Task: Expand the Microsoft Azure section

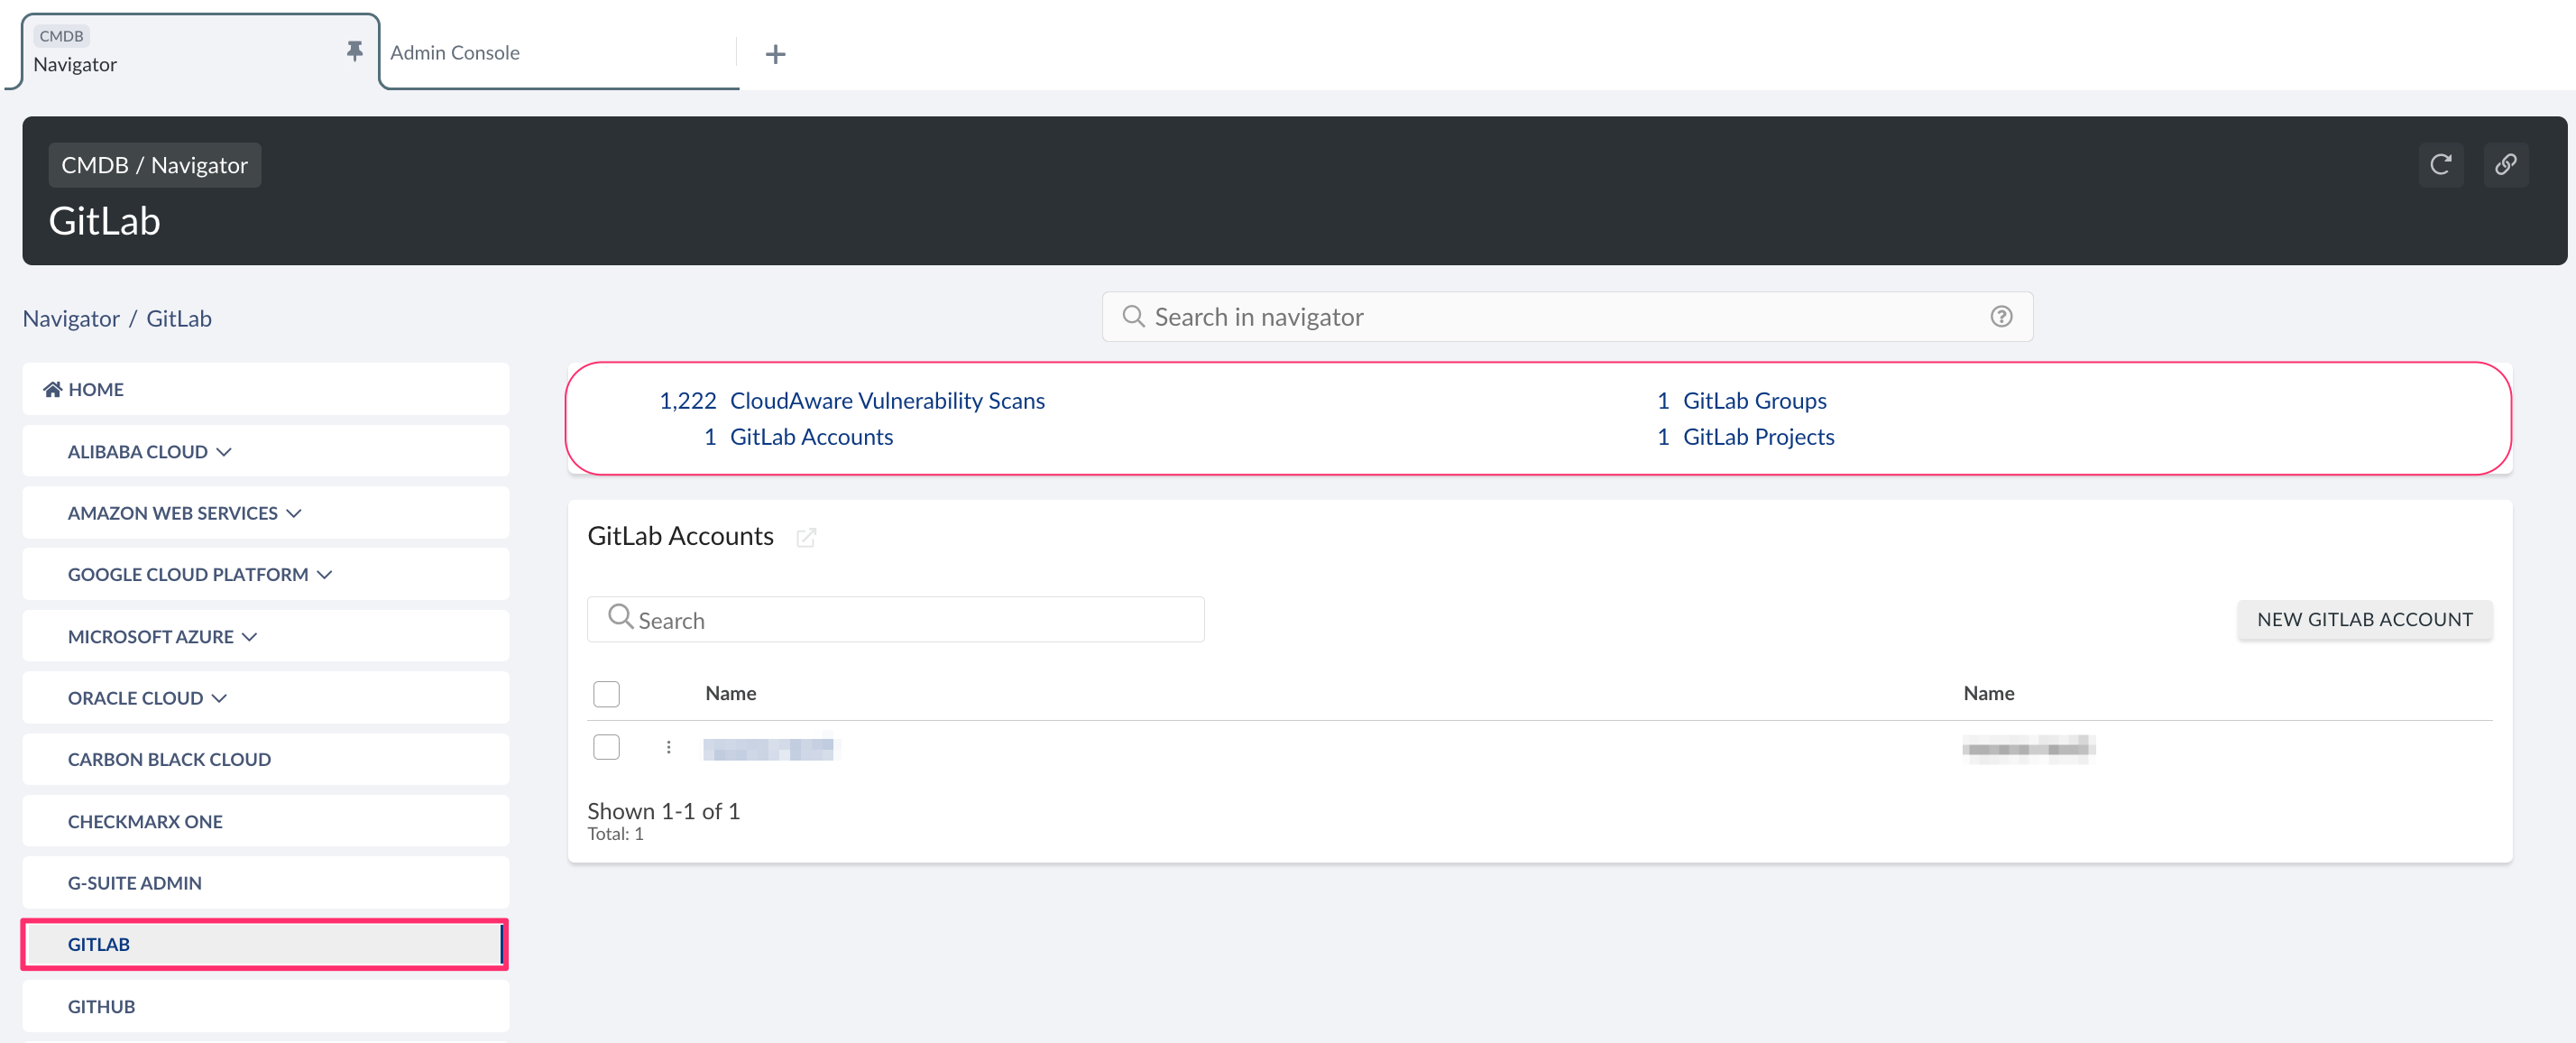Action: tap(249, 636)
